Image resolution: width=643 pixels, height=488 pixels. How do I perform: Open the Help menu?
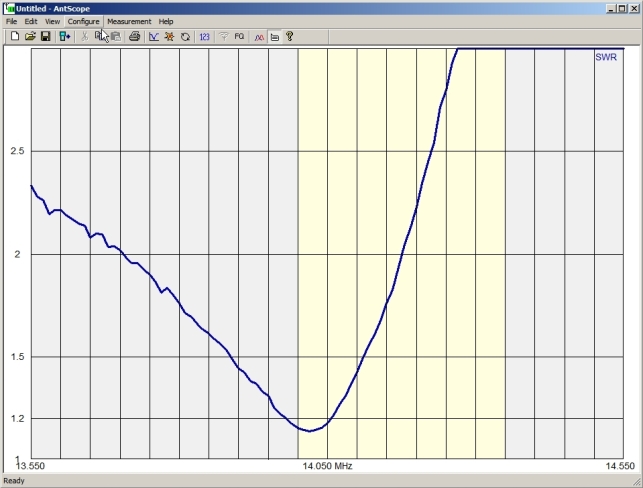tap(166, 21)
